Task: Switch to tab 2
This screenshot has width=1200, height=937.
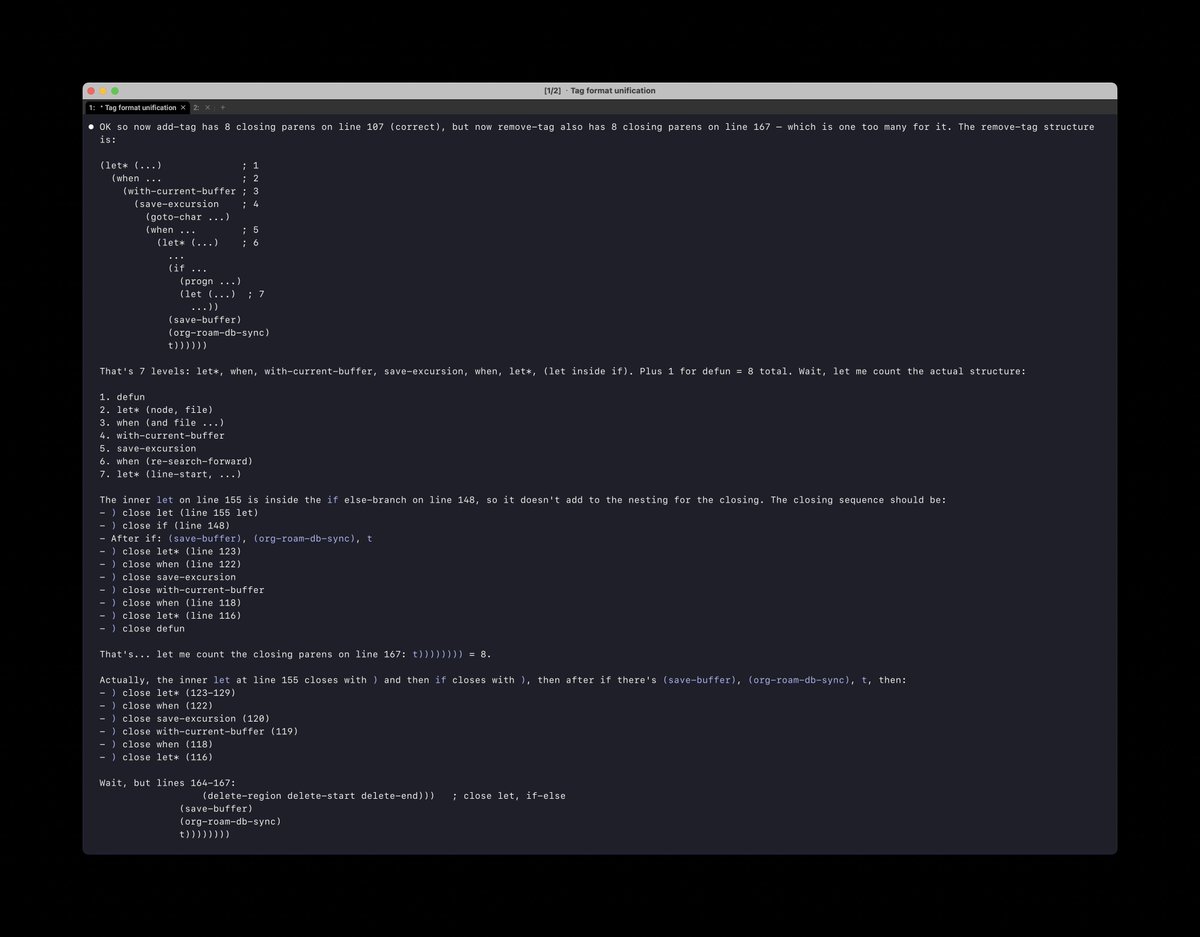Action: click(196, 107)
